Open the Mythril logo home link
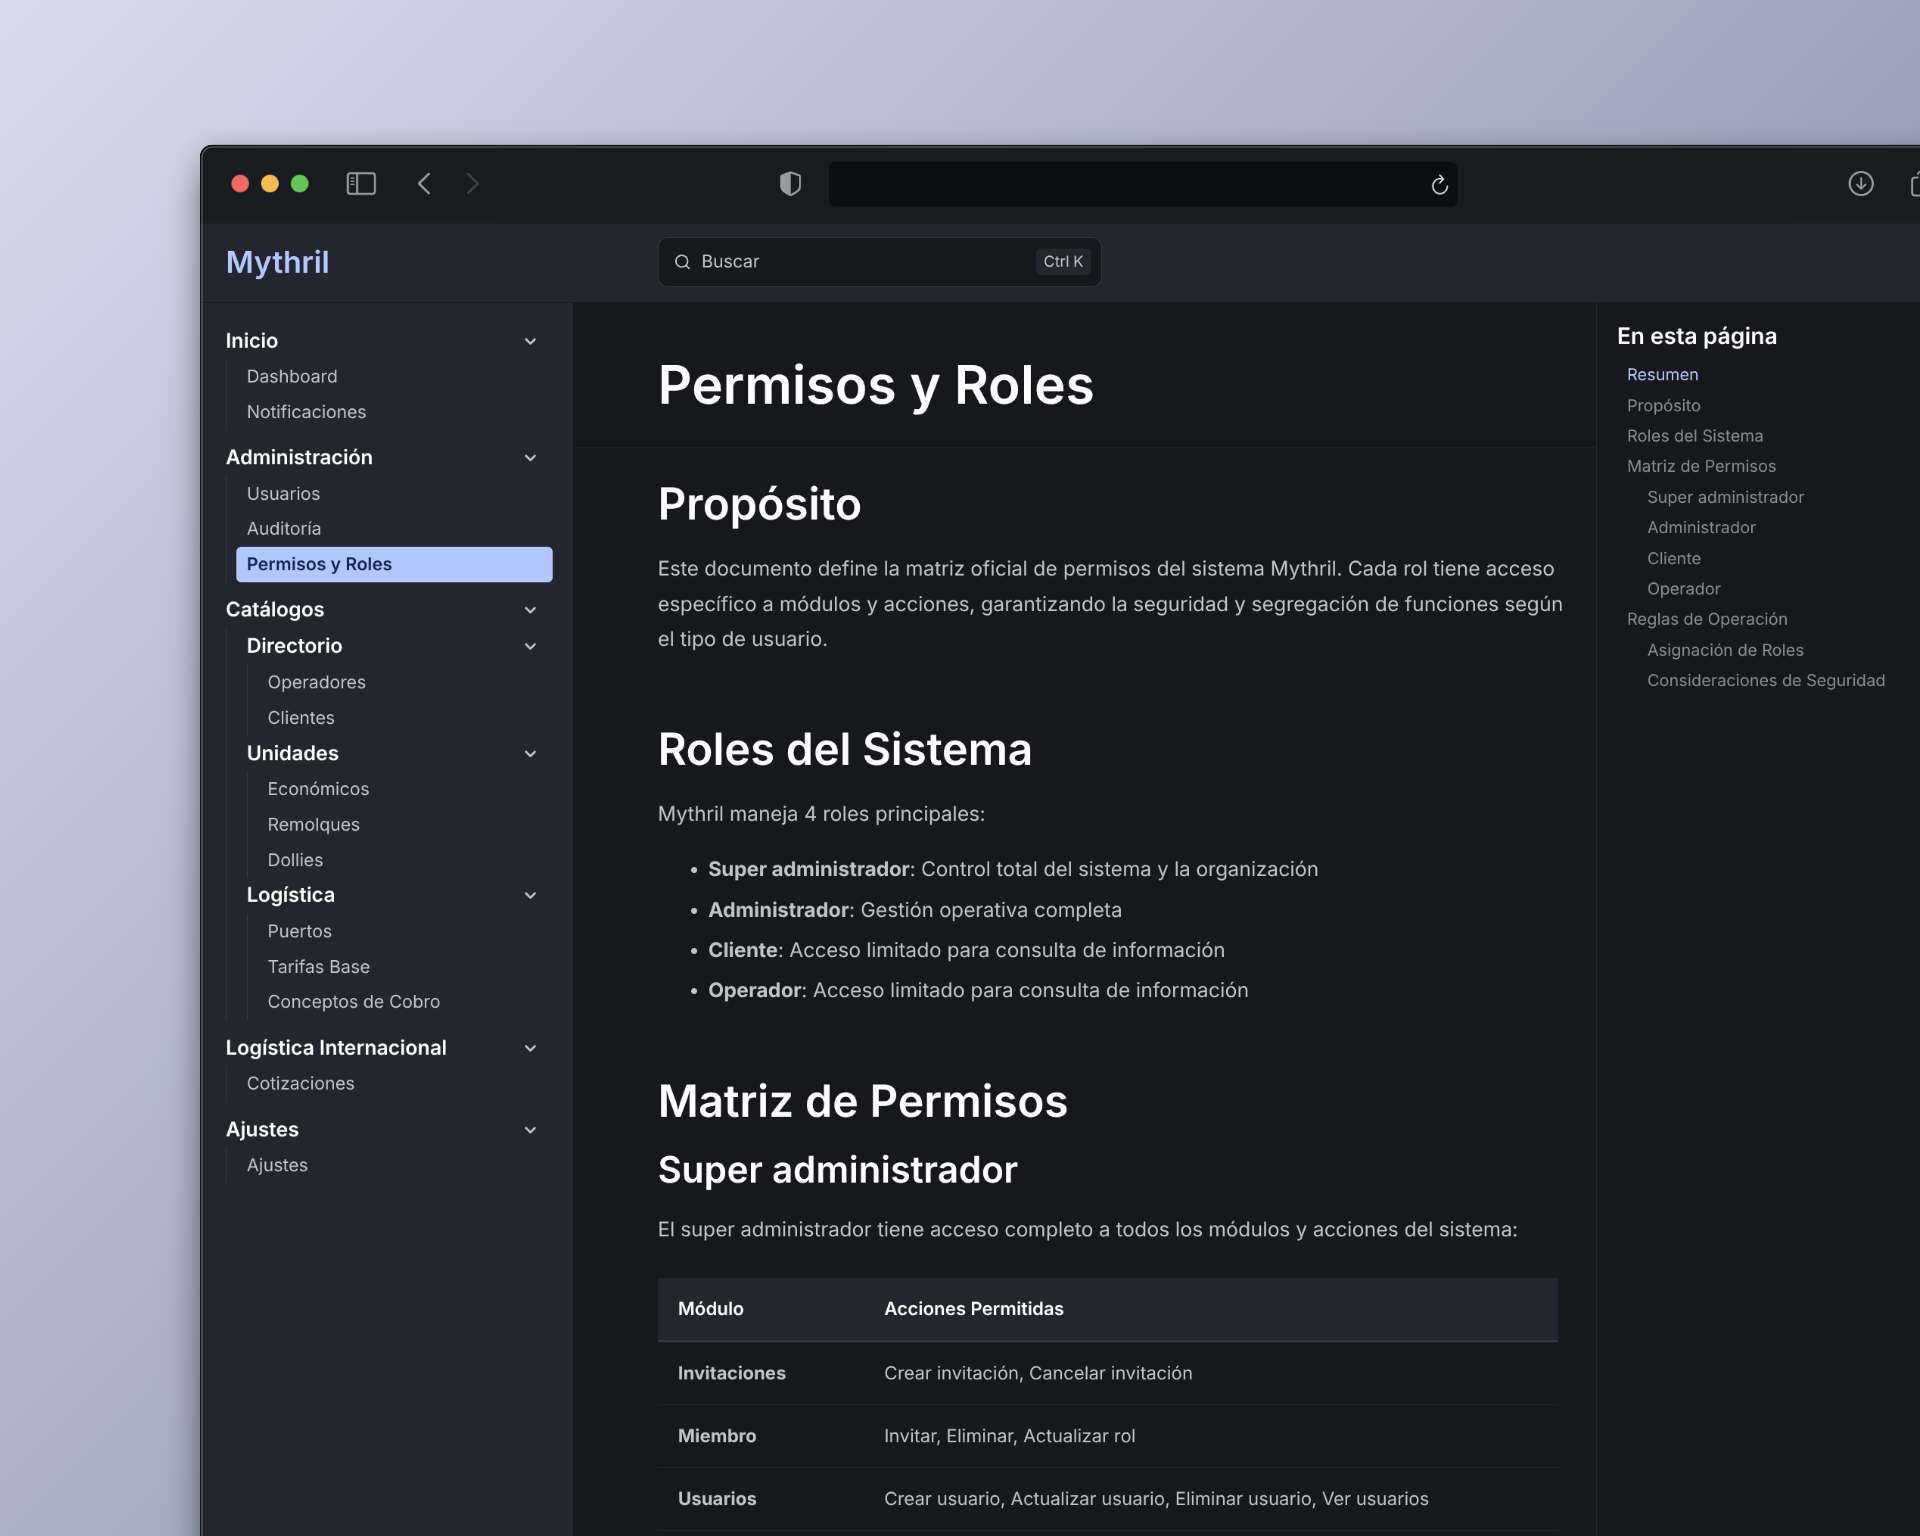The image size is (1920, 1536). coord(277,262)
